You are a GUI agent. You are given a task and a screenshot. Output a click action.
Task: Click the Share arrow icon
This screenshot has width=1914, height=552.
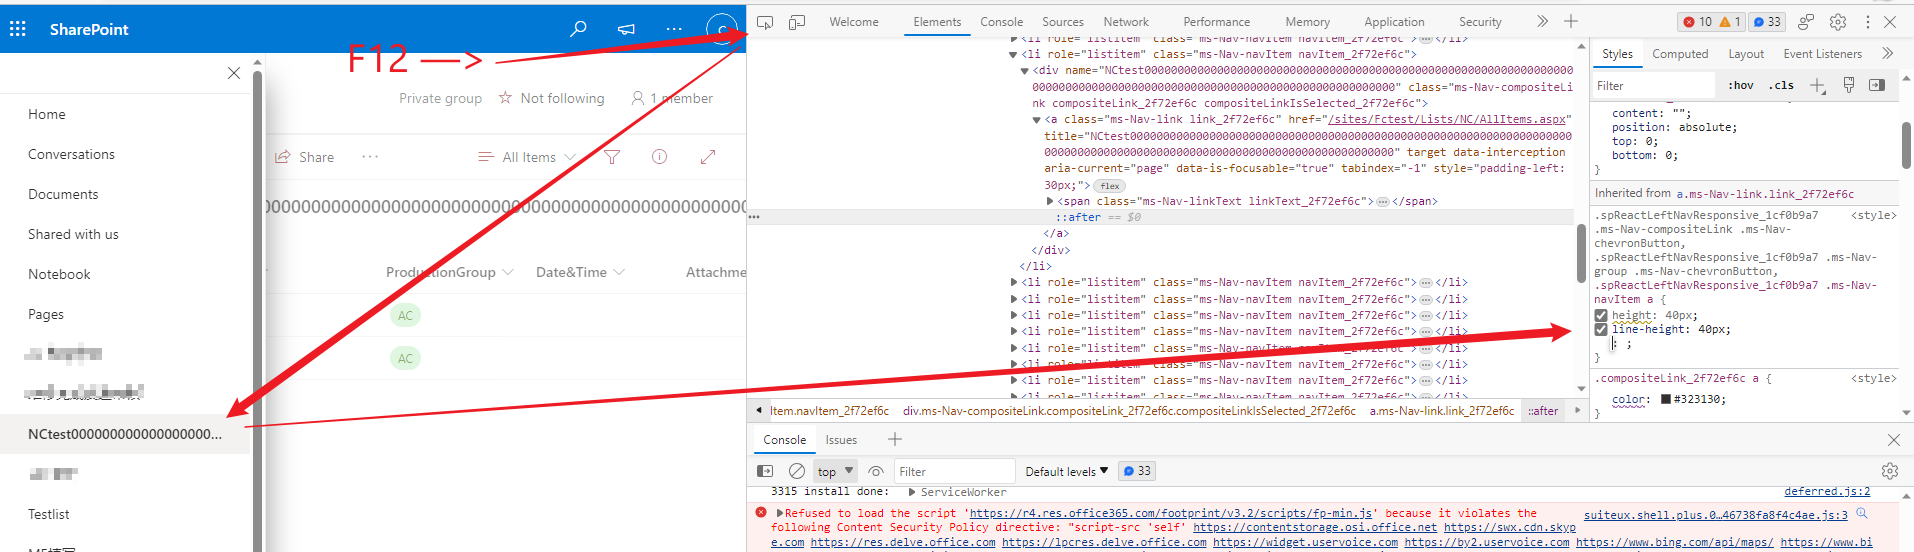point(283,157)
